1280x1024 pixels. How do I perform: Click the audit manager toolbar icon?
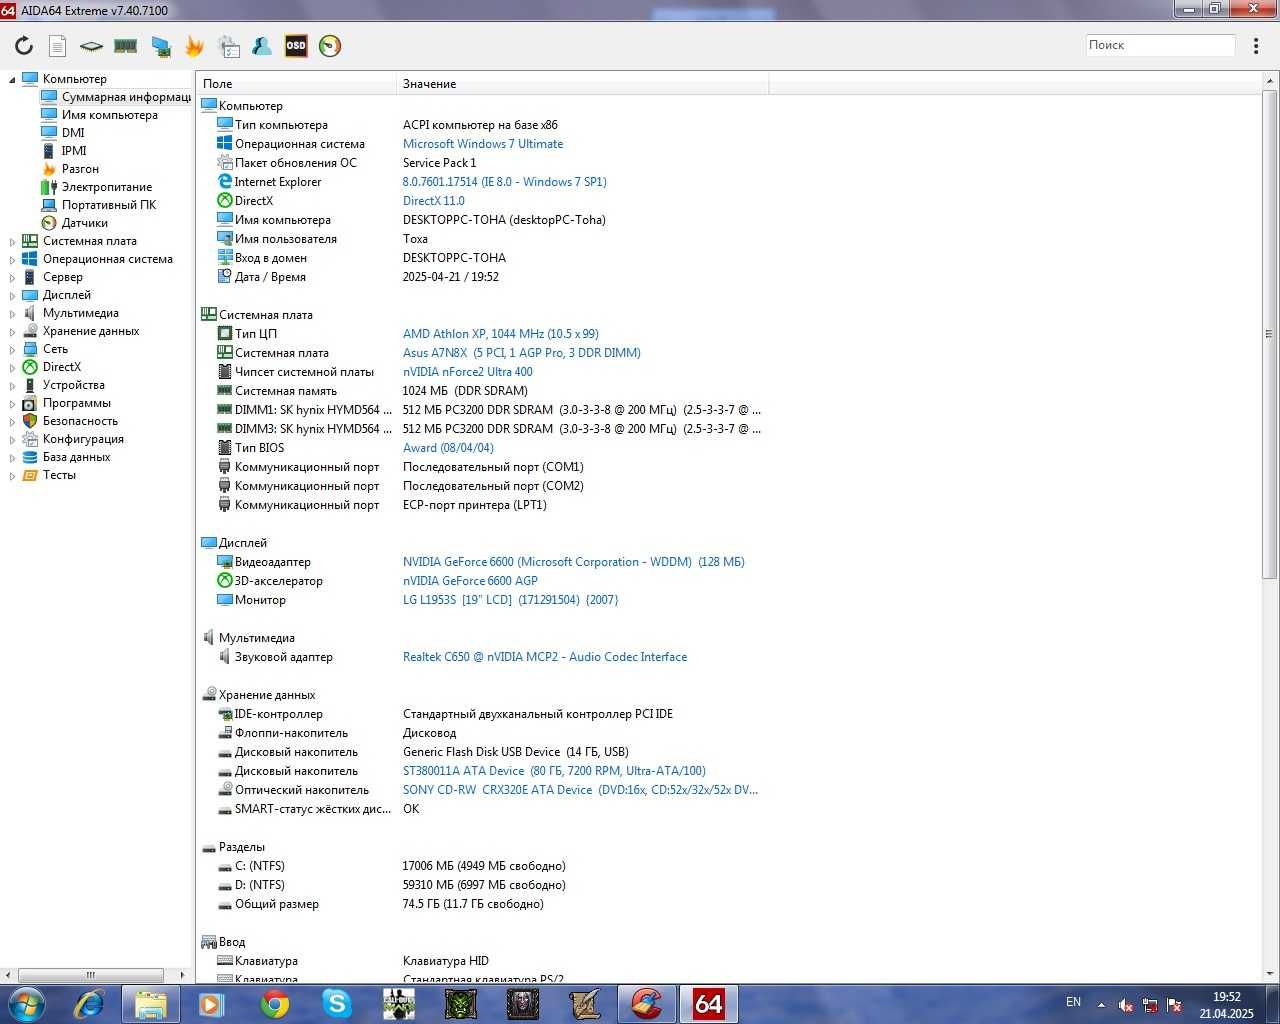pos(229,46)
